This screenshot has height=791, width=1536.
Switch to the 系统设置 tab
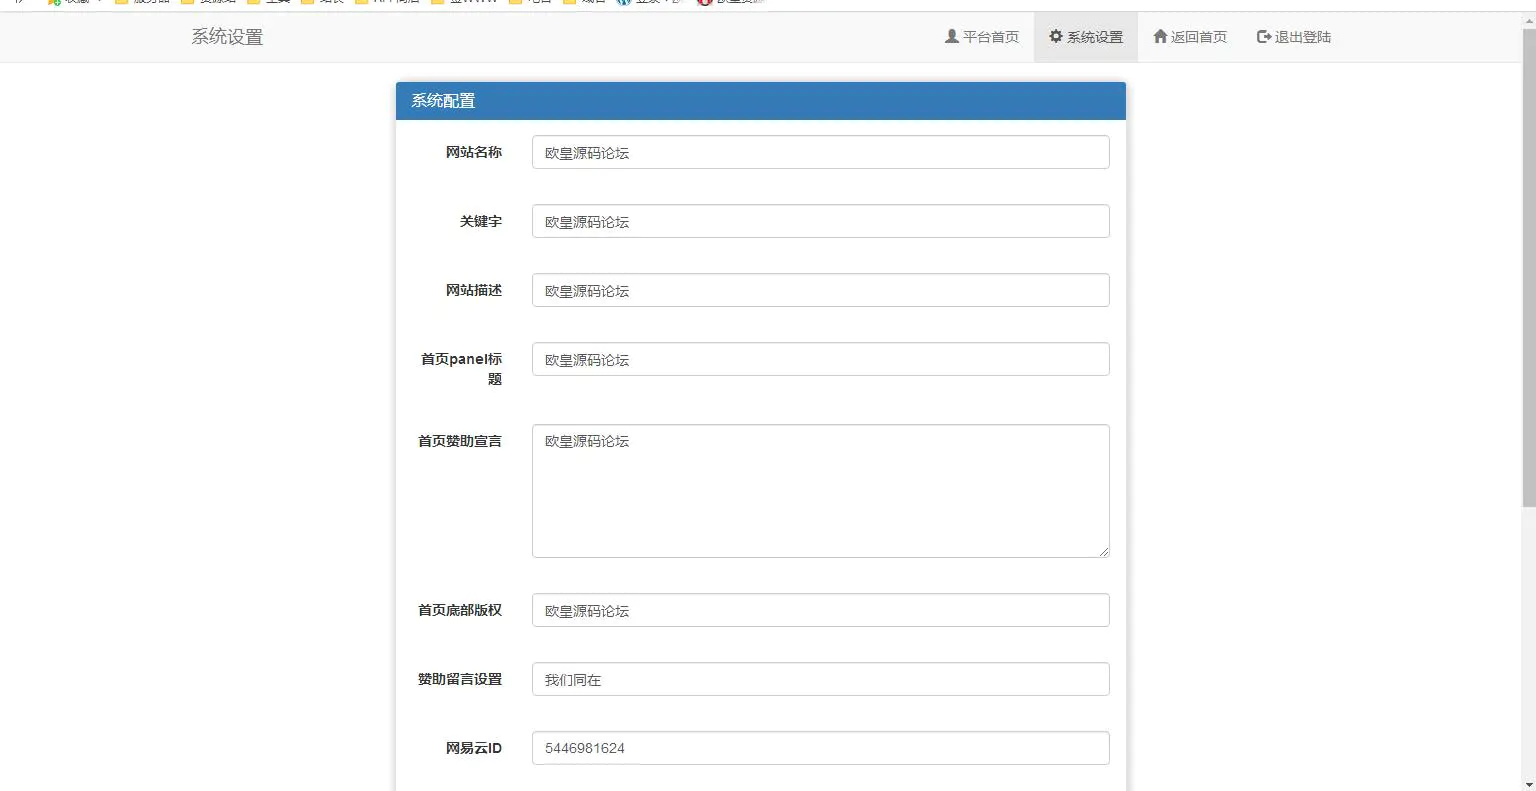[1085, 36]
